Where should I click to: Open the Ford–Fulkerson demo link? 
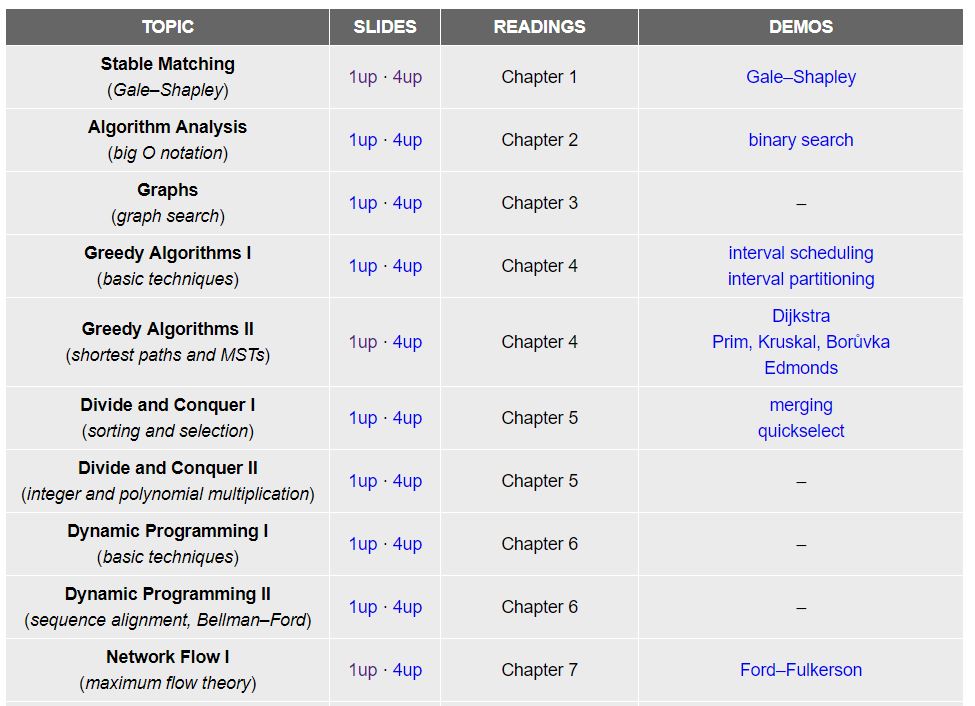pyautogui.click(x=800, y=670)
